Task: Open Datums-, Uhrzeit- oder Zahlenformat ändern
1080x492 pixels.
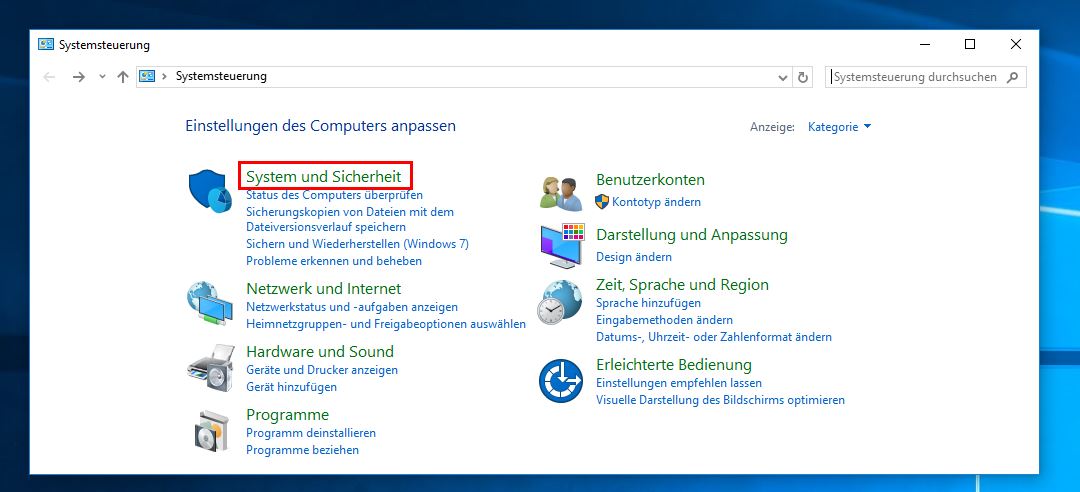Action: 714,337
